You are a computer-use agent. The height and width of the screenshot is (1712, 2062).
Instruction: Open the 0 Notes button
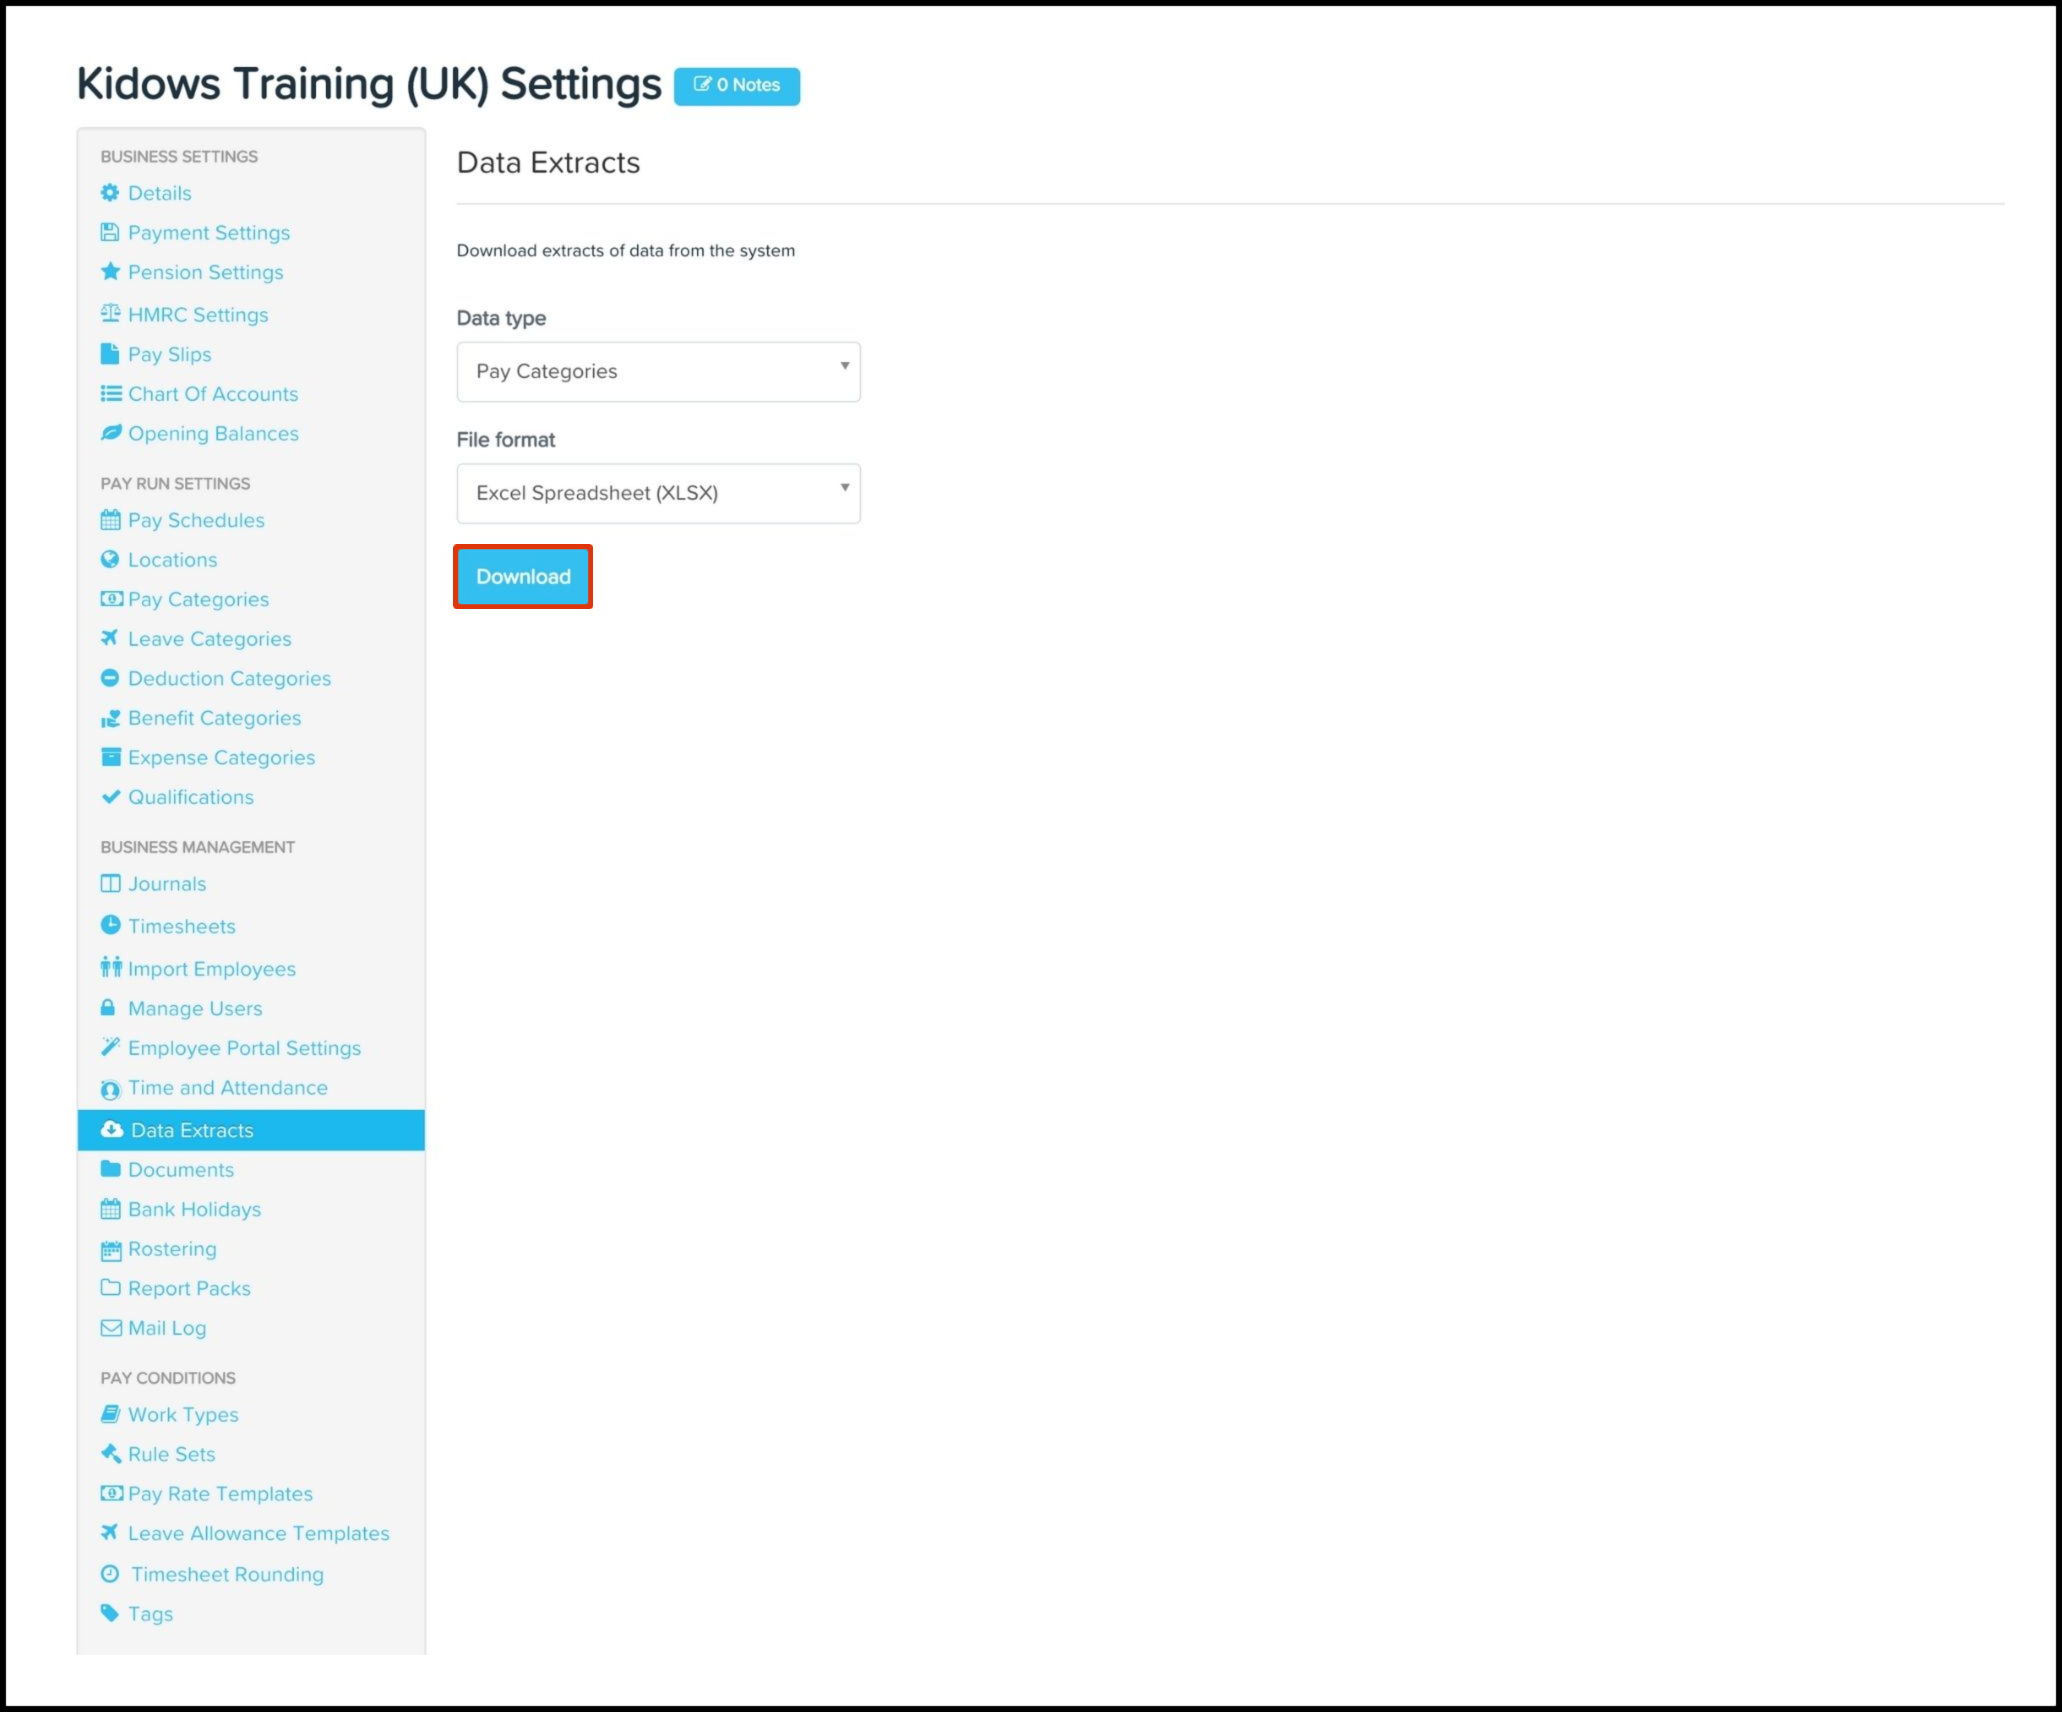(x=736, y=85)
